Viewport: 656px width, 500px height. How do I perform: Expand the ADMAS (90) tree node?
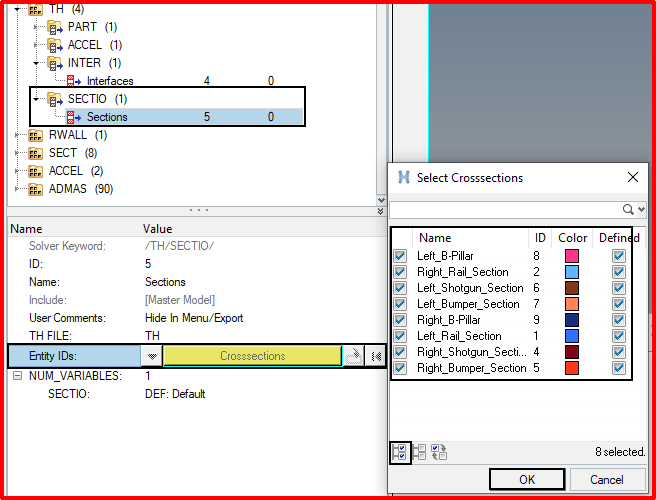[18, 189]
